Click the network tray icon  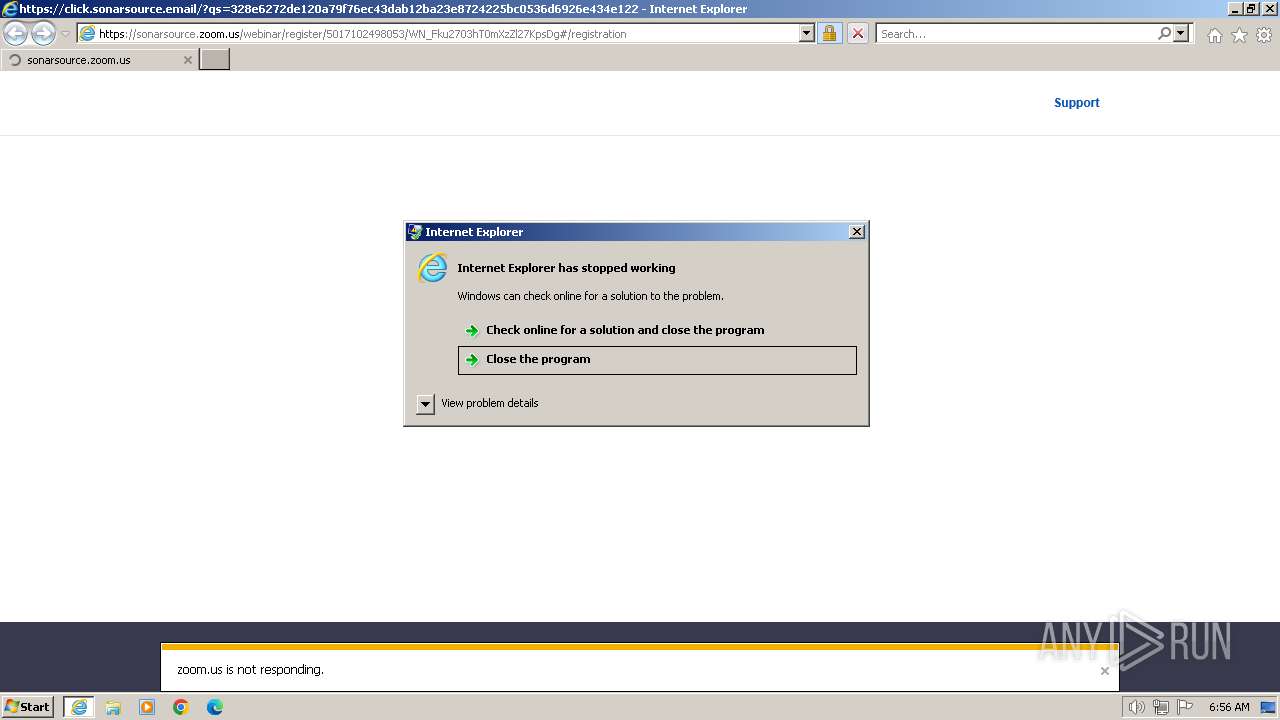pos(1161,707)
